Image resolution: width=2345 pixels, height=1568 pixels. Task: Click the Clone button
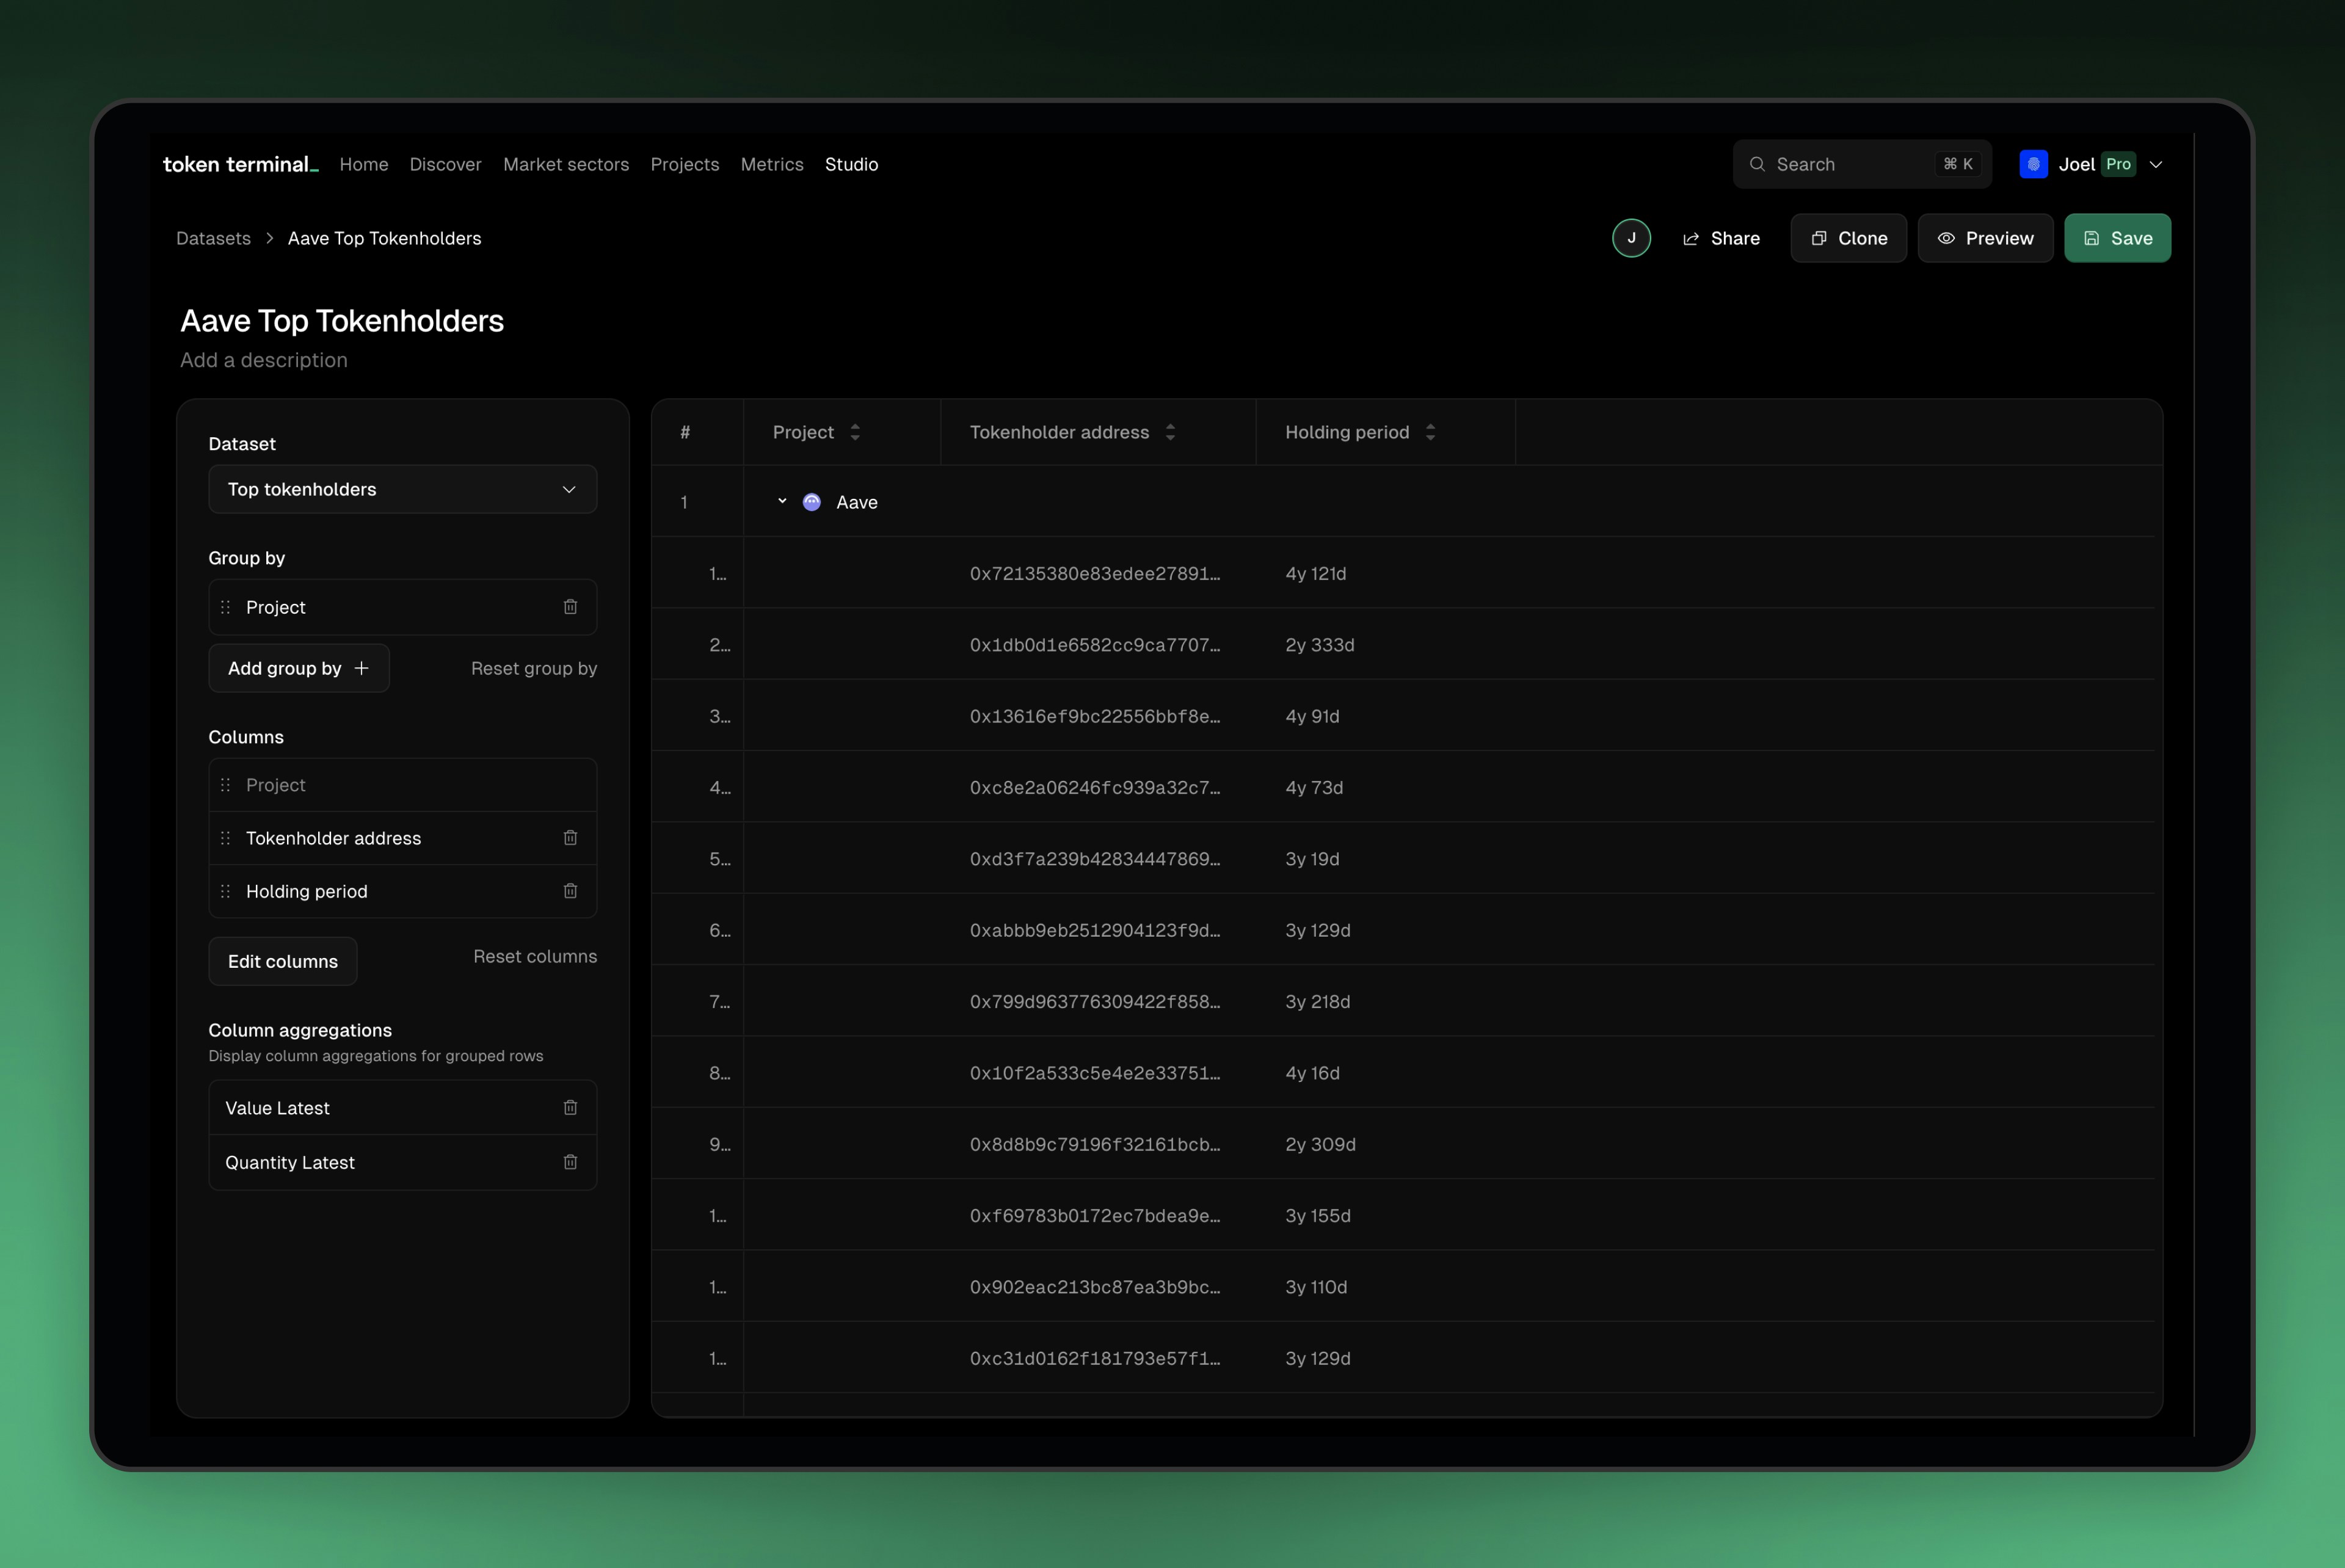tap(1849, 238)
